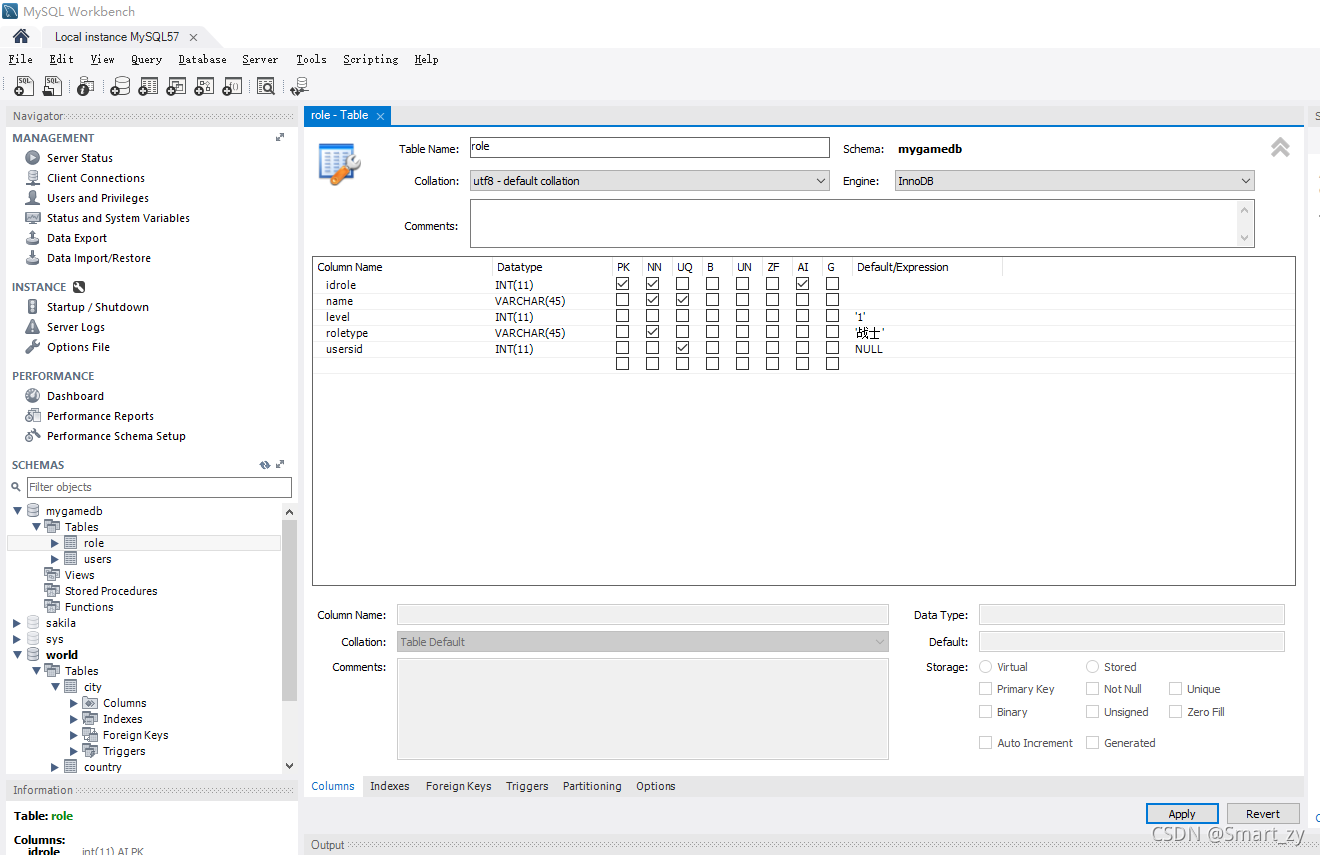Open Data Import/Restore
This screenshot has width=1320, height=855.
point(99,258)
